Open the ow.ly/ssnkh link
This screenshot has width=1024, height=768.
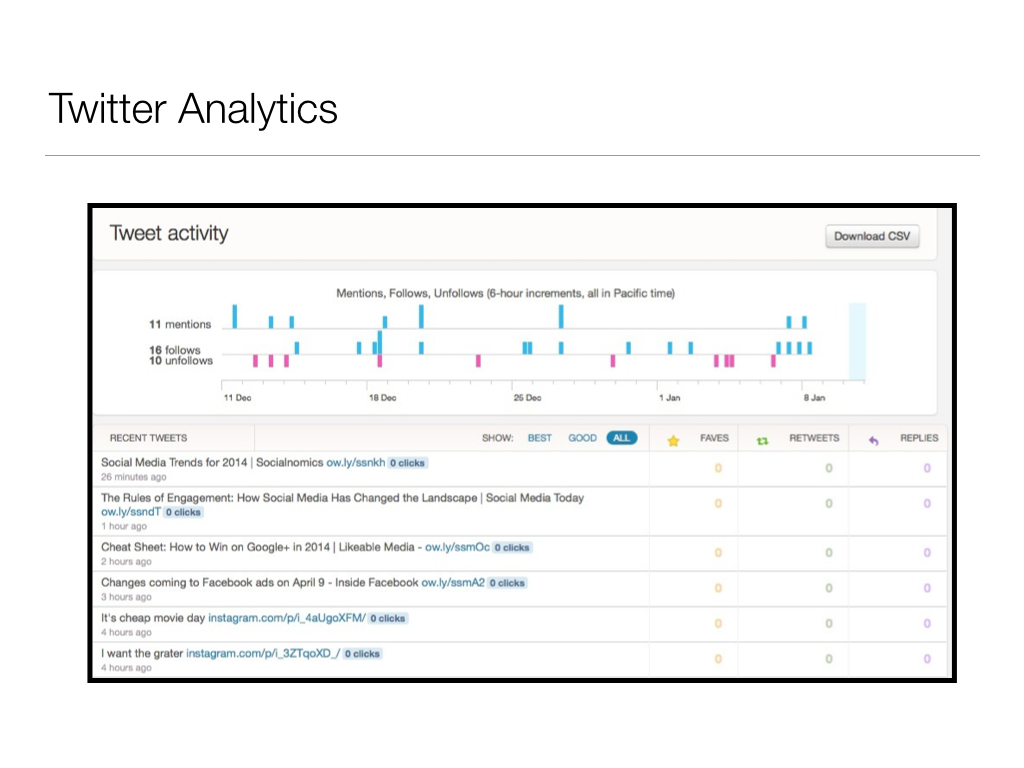pyautogui.click(x=355, y=463)
